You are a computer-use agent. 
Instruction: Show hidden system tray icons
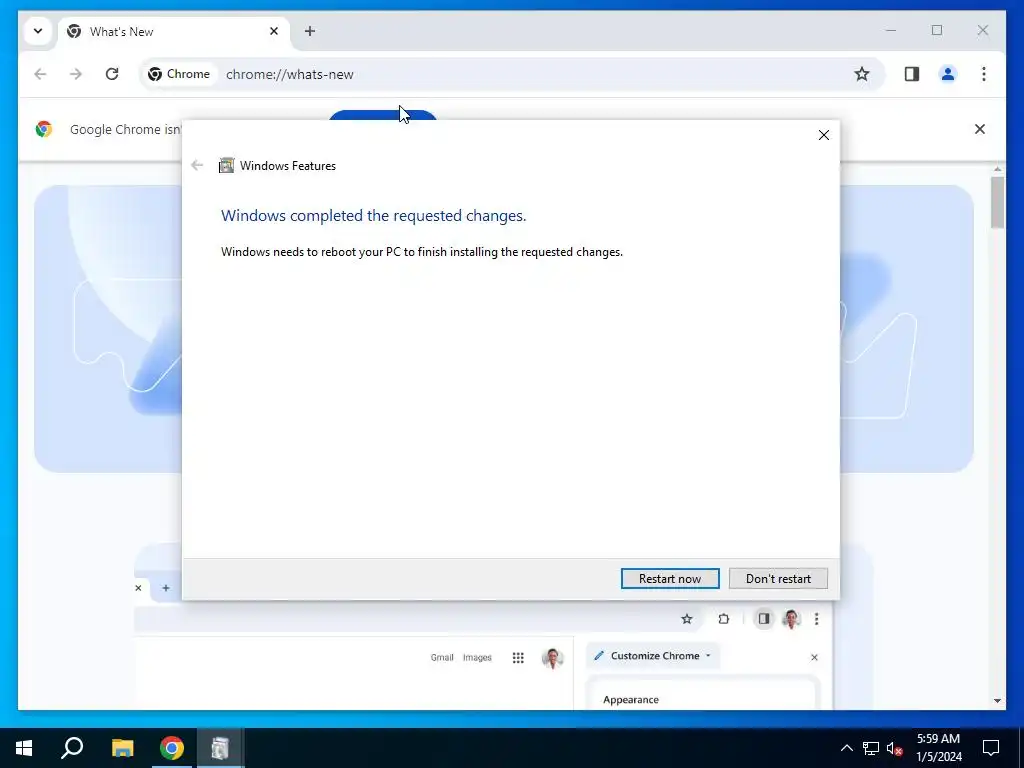click(x=846, y=748)
